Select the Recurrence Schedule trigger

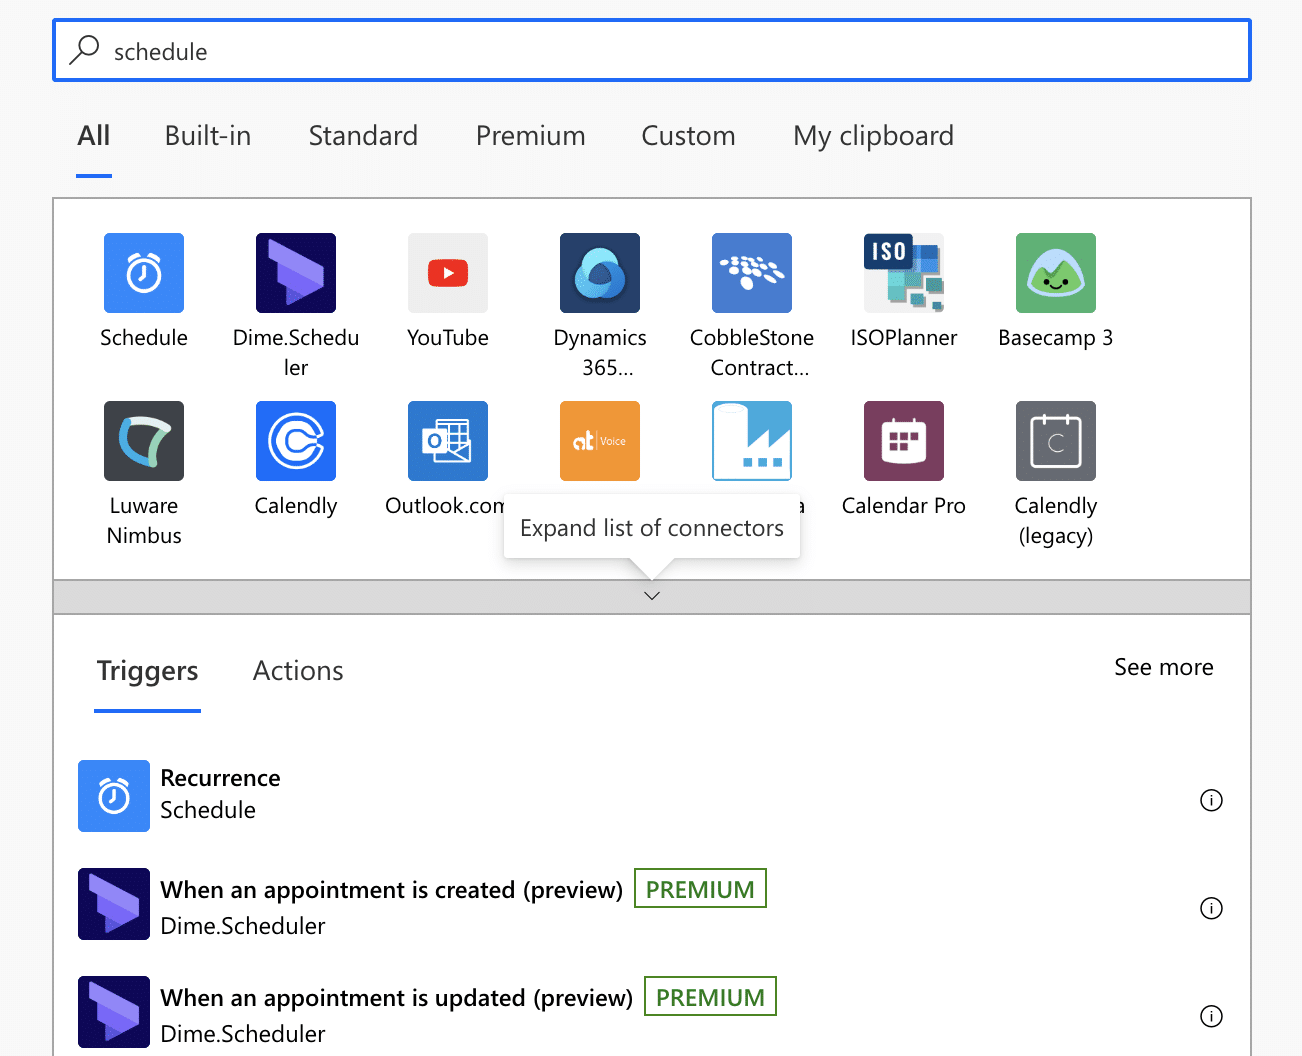tap(220, 794)
